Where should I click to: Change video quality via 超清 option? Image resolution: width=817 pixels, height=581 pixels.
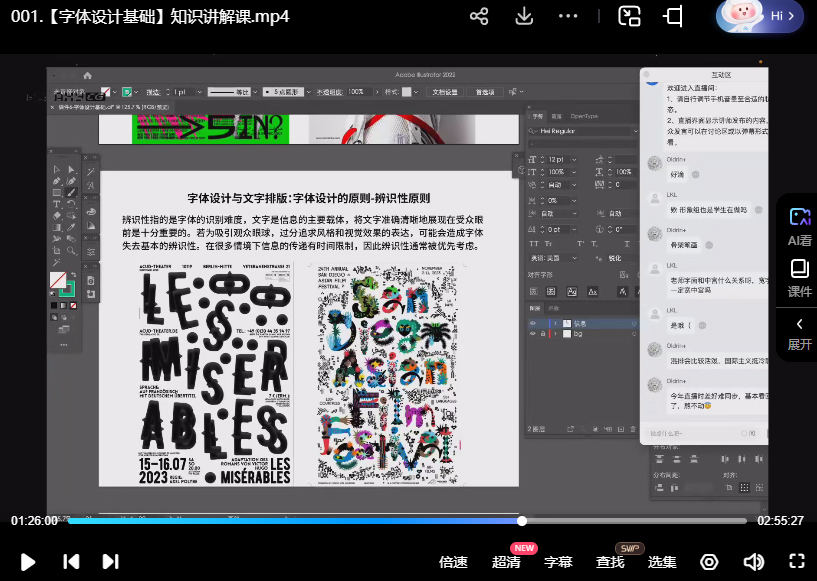(x=506, y=562)
